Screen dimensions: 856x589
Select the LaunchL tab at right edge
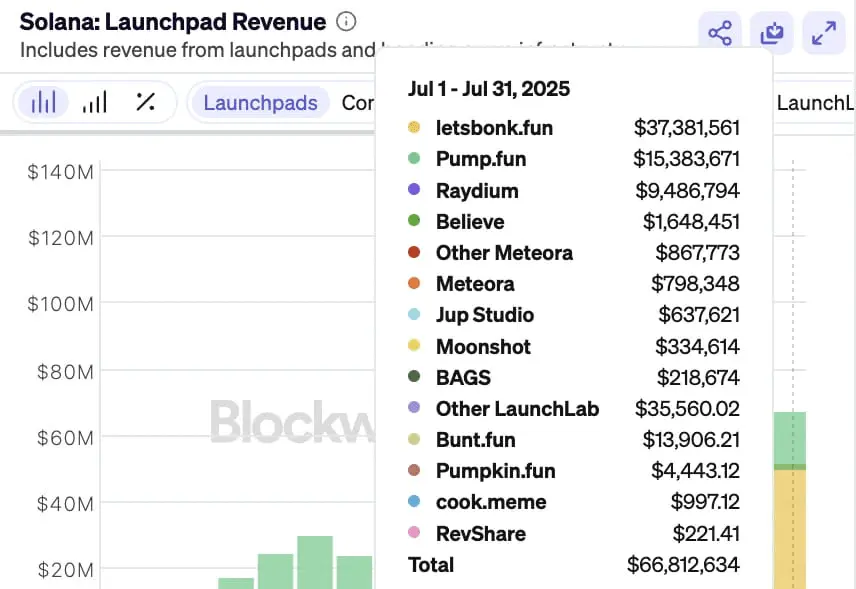(x=815, y=103)
